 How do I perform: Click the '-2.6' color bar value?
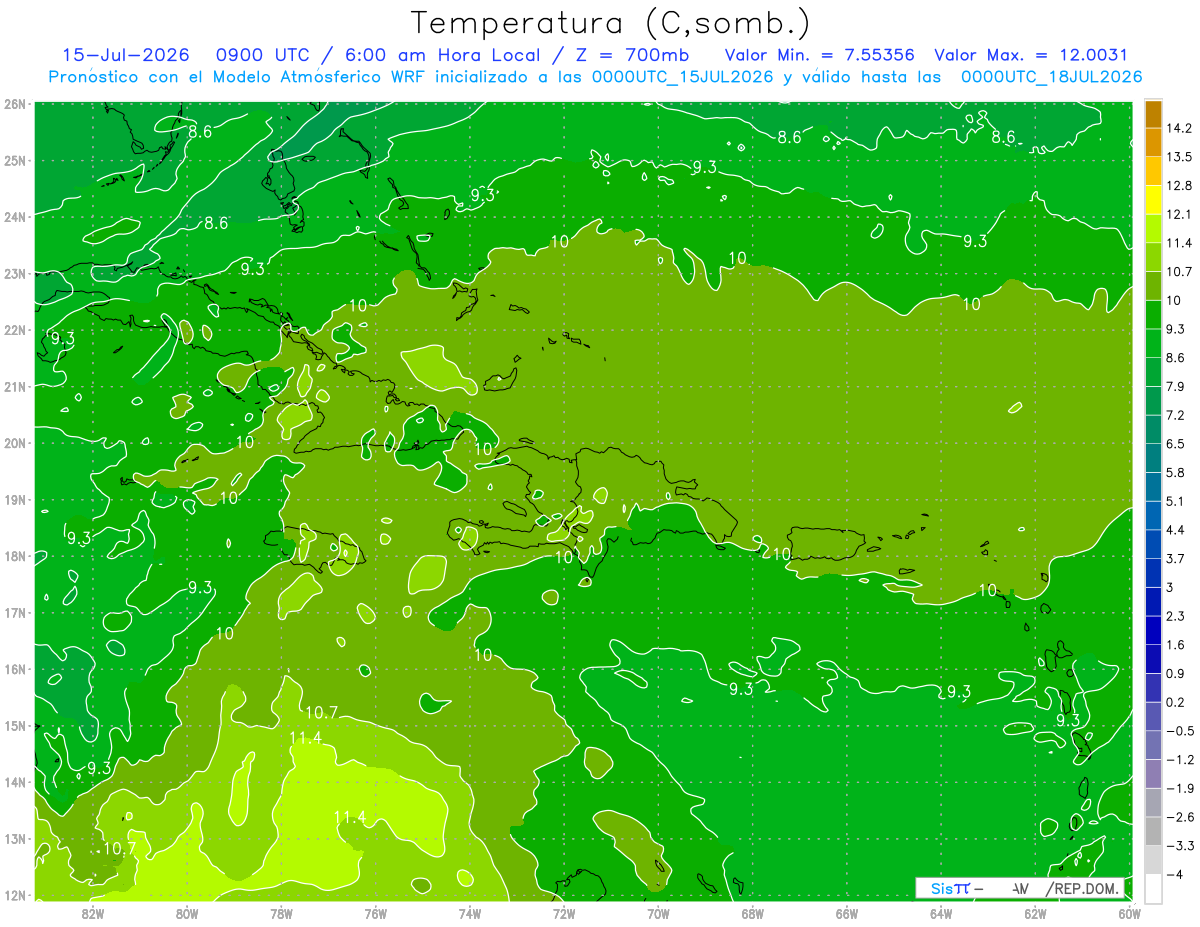[1179, 817]
